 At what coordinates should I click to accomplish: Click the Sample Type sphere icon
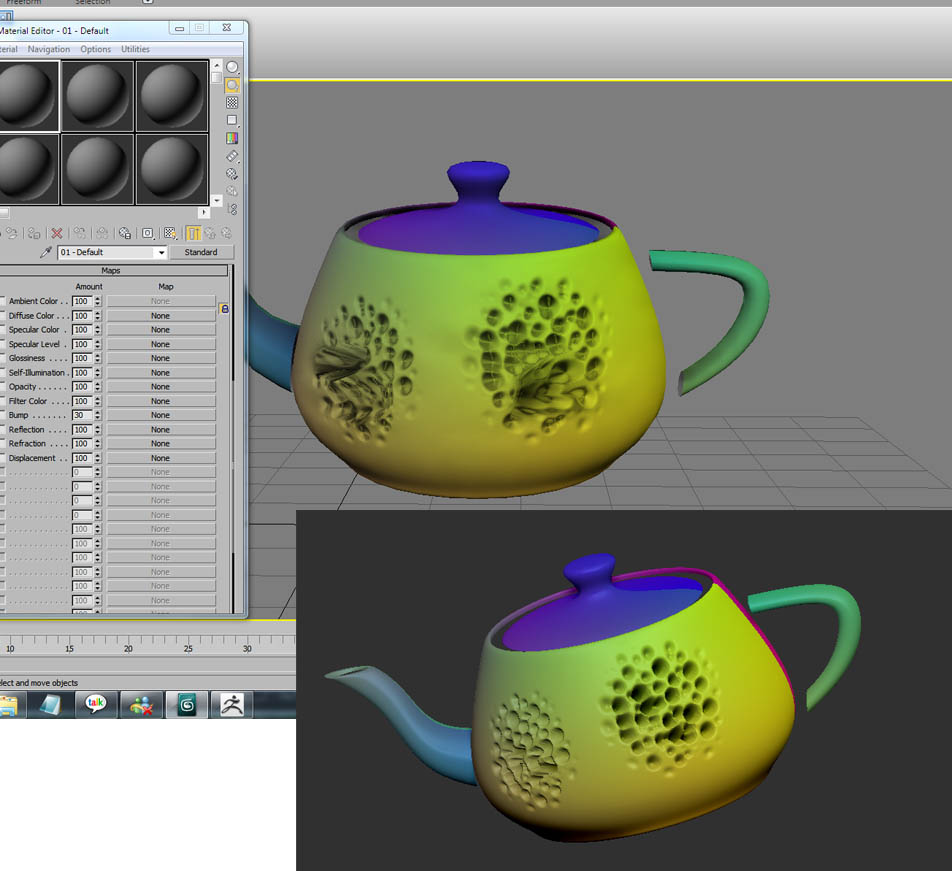point(232,68)
